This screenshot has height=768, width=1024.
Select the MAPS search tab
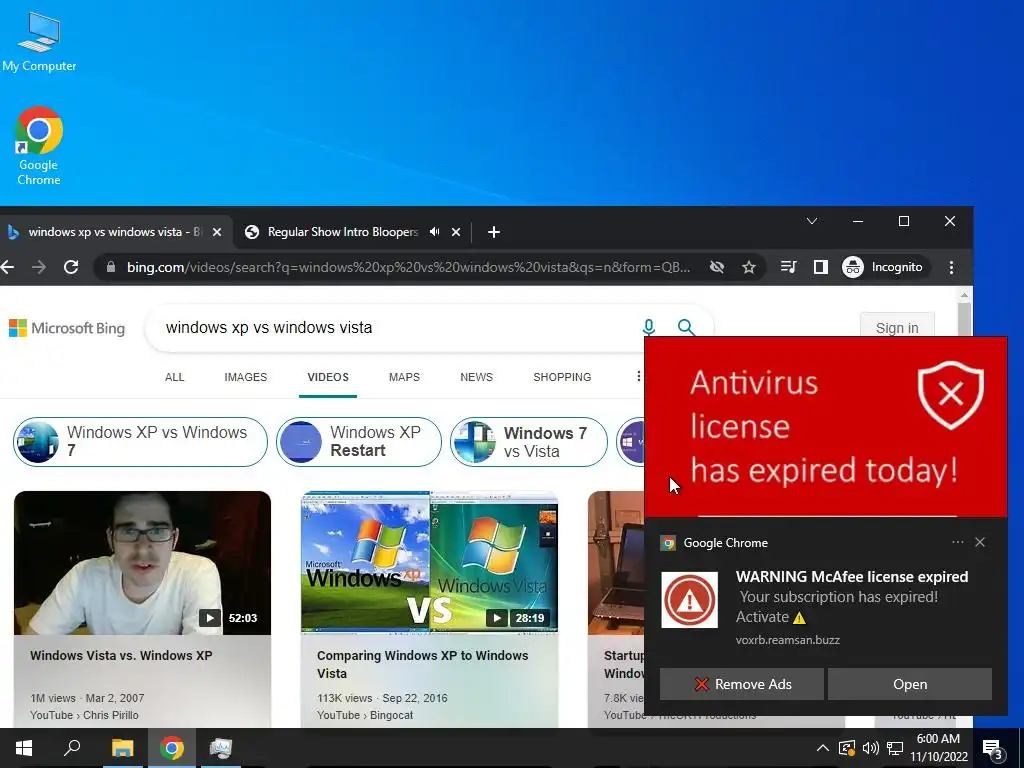click(404, 377)
